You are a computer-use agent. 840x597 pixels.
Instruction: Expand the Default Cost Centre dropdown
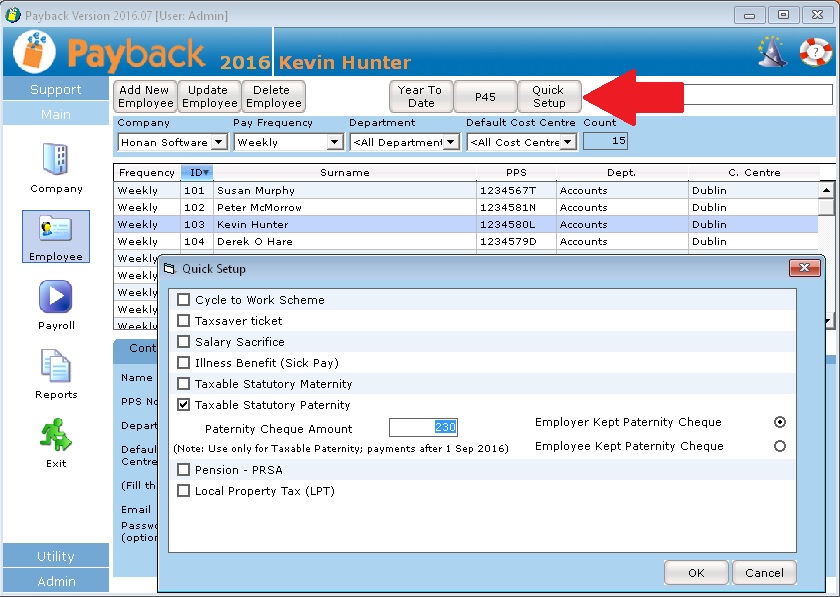568,143
